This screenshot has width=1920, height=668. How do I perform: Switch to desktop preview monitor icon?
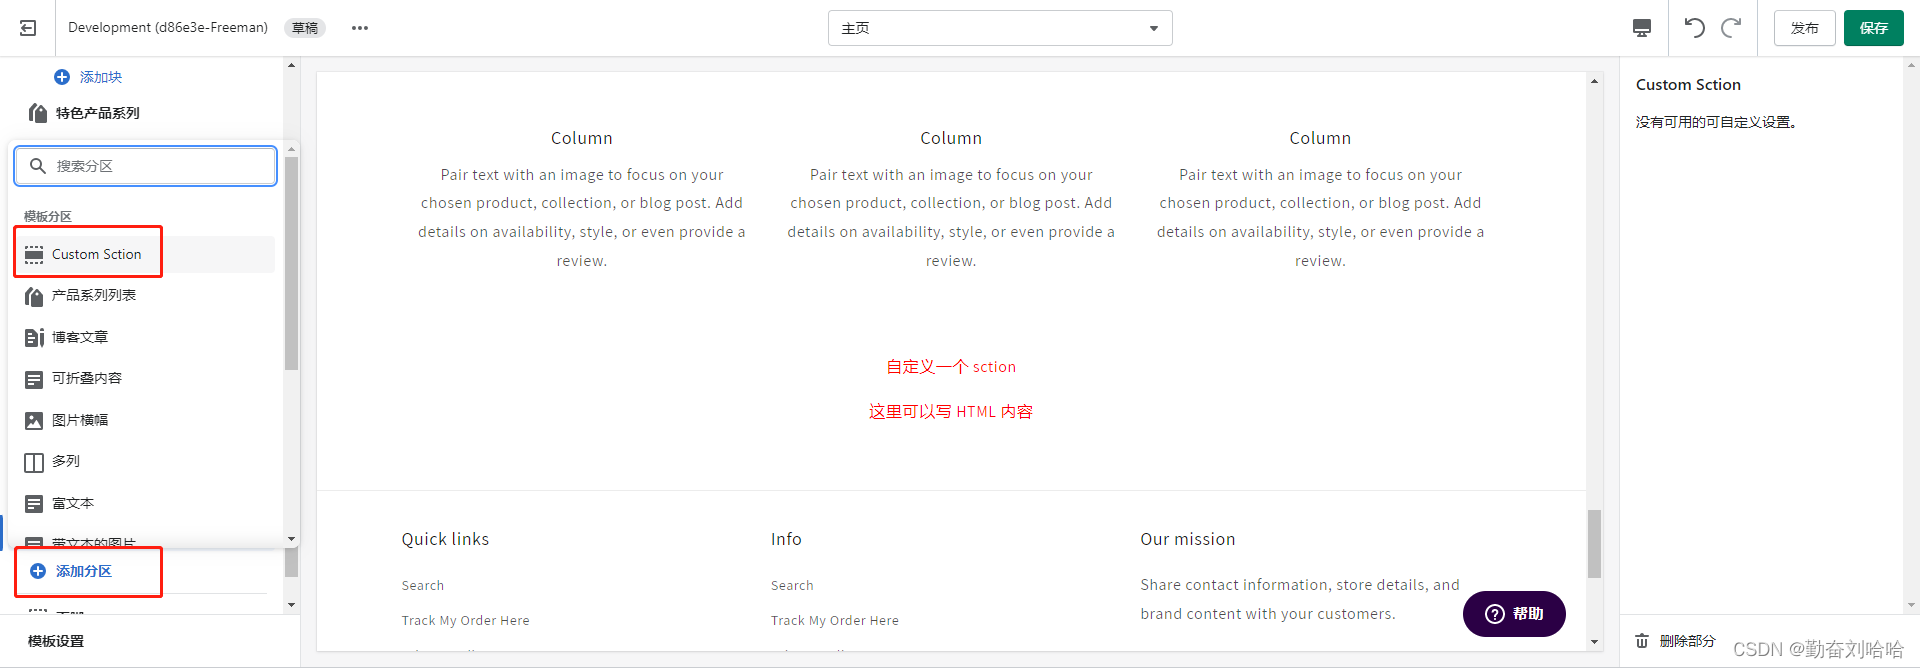click(1642, 28)
